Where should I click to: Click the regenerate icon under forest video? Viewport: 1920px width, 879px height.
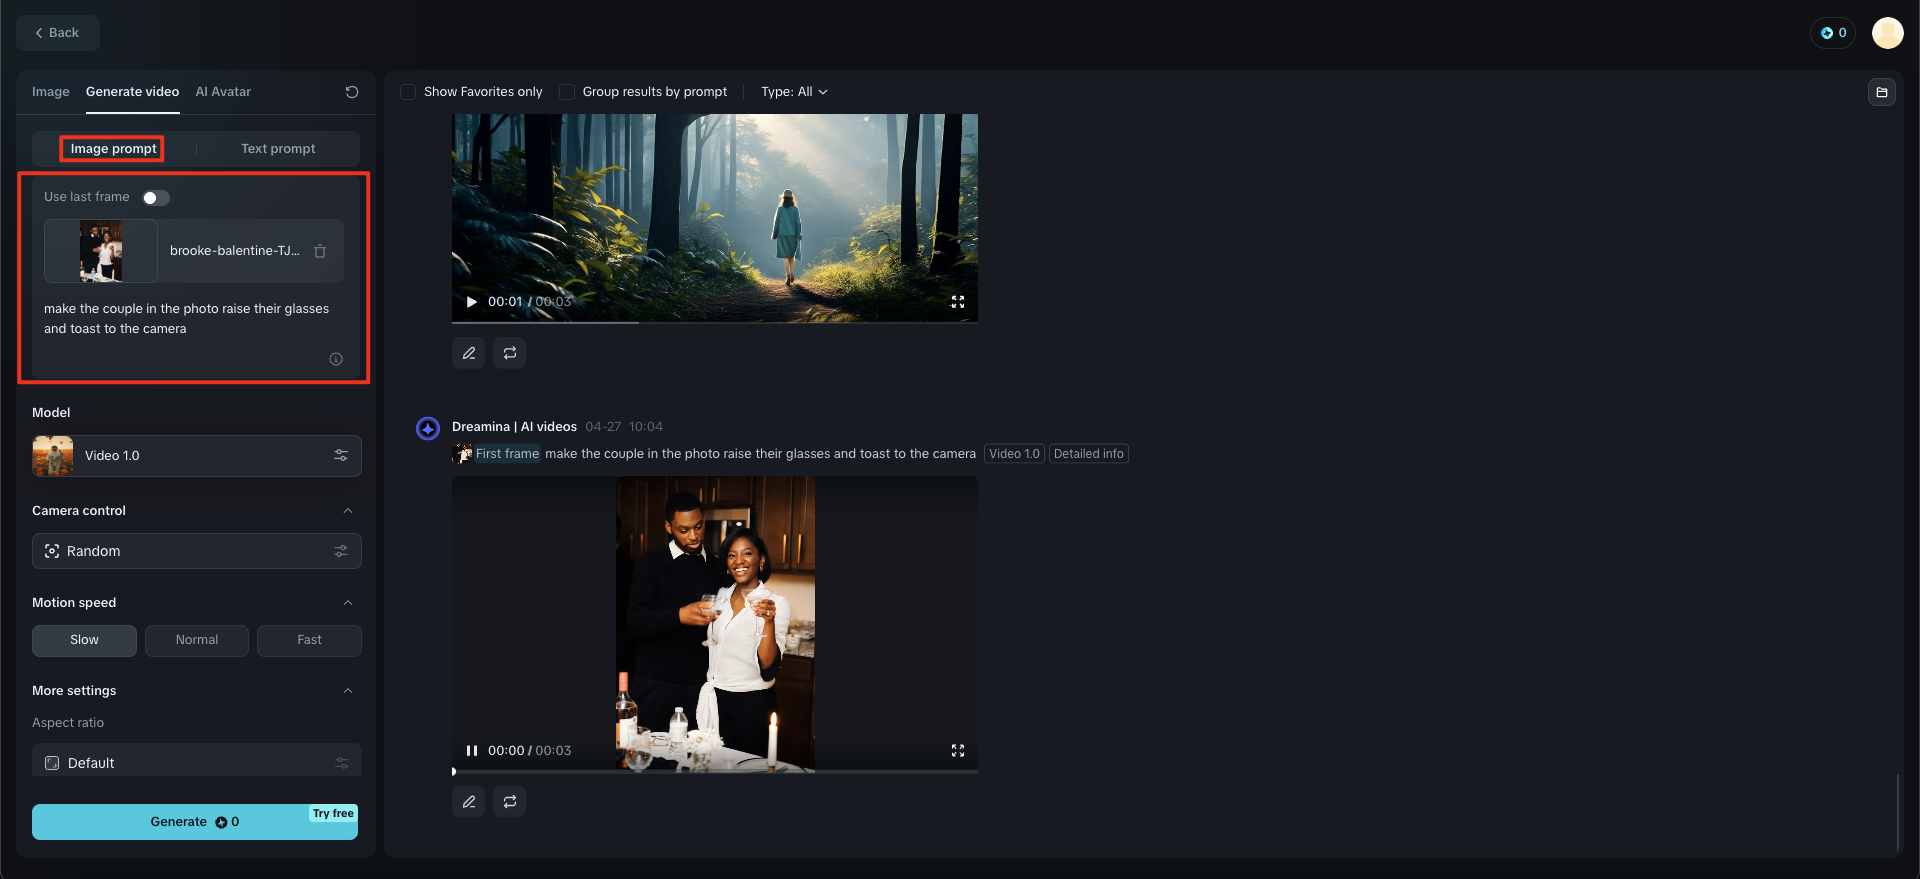click(510, 353)
